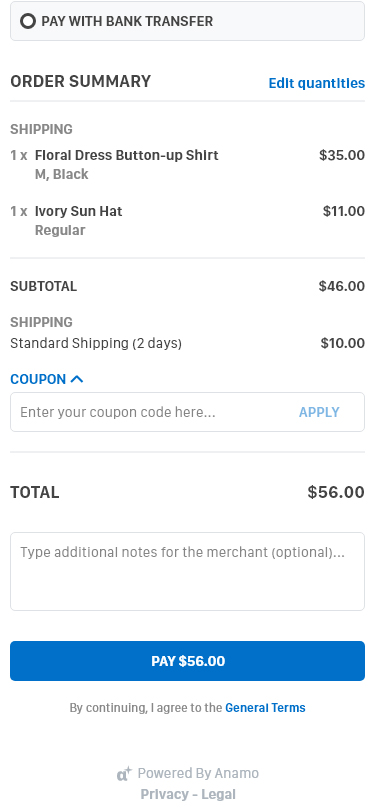The height and width of the screenshot is (811, 375).
Task: Click the Floral Dress Button-up Shirt item
Action: (127, 155)
